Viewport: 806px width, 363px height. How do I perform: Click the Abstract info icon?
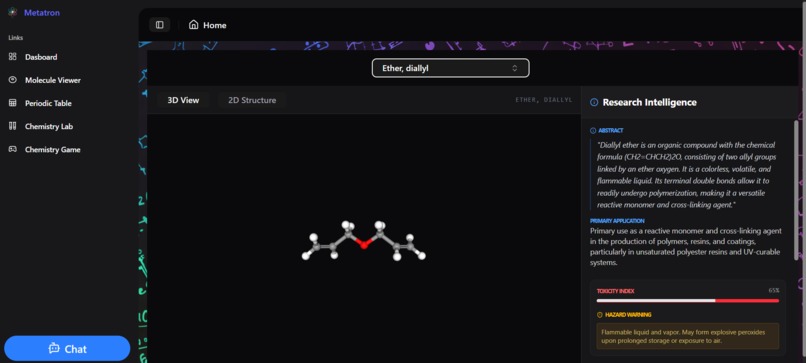pyautogui.click(x=593, y=131)
